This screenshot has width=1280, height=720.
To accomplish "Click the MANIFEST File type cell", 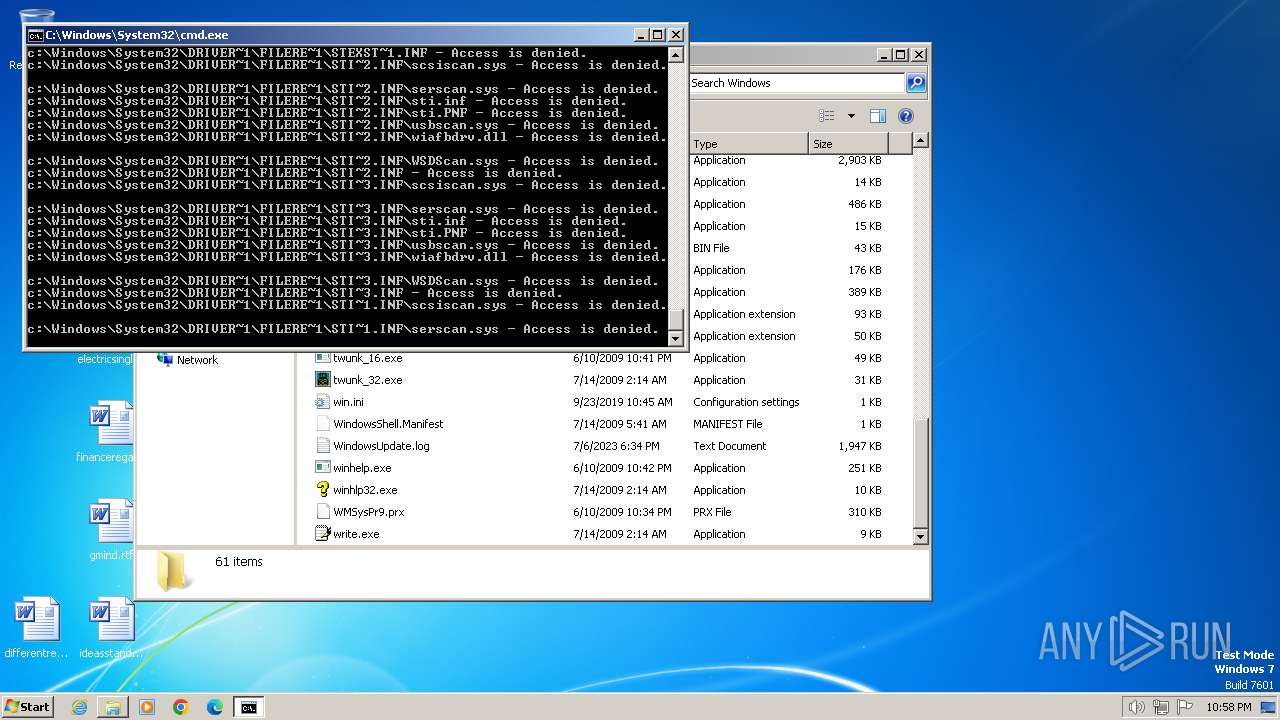I will 727,424.
